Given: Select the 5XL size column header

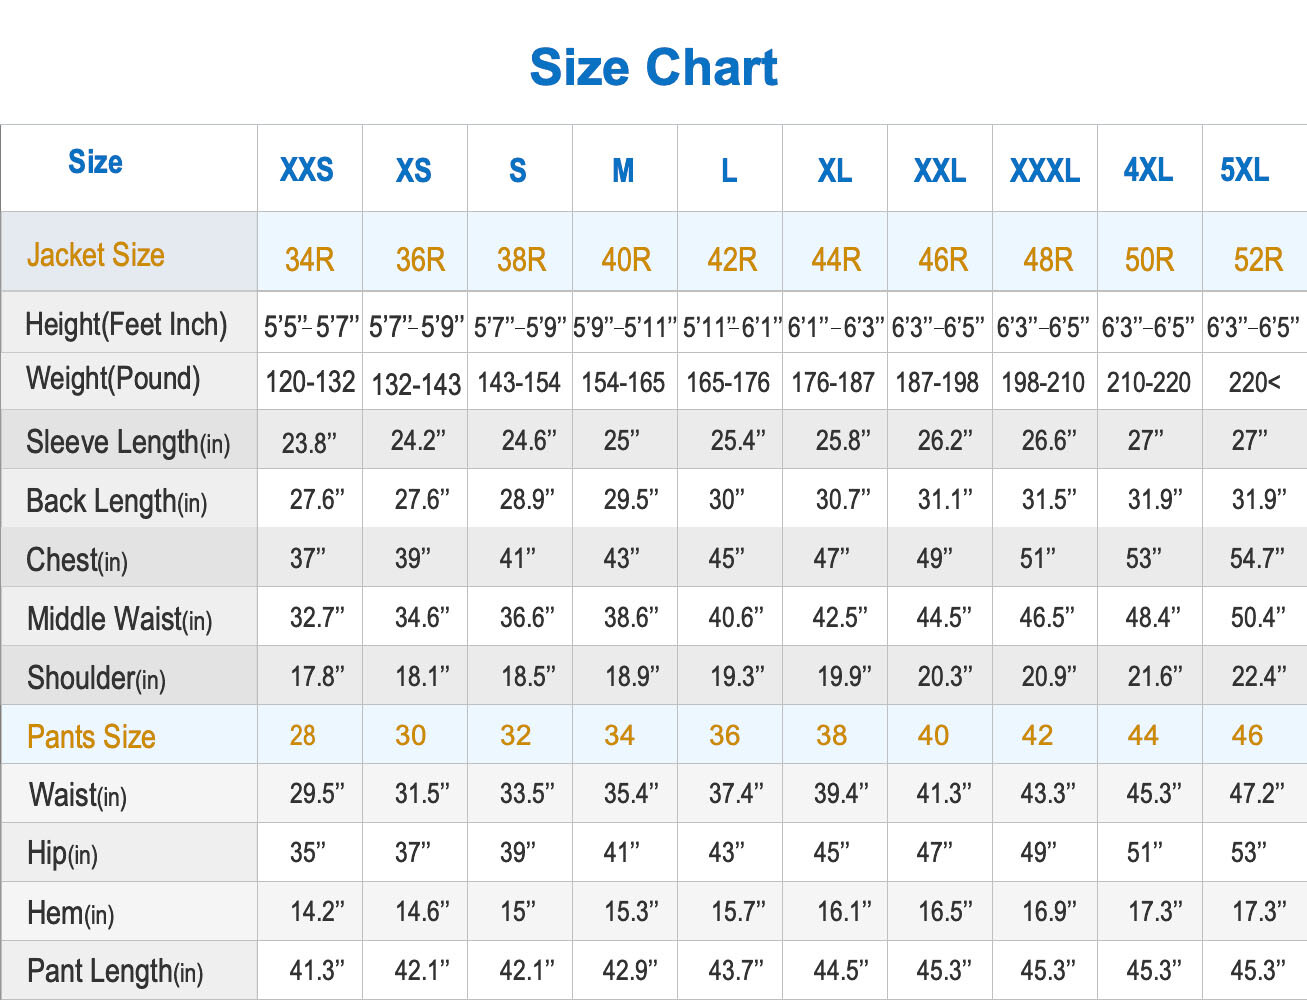Looking at the screenshot, I should 1244,170.
